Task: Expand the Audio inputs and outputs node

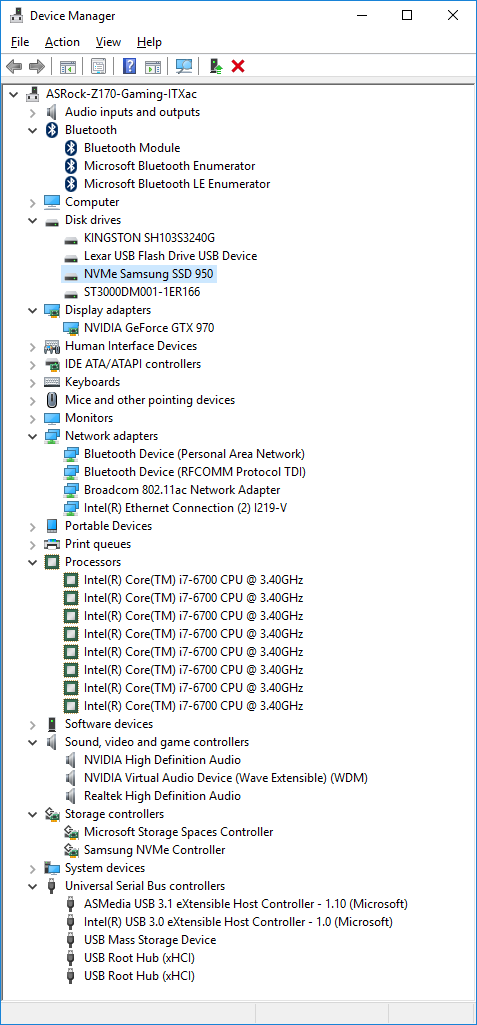Action: point(33,112)
